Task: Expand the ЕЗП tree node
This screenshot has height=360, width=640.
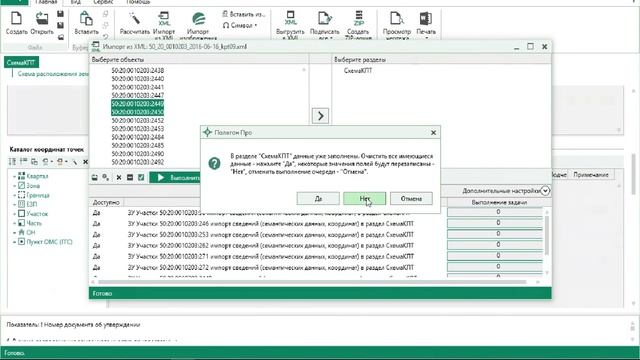Action: click(x=14, y=204)
